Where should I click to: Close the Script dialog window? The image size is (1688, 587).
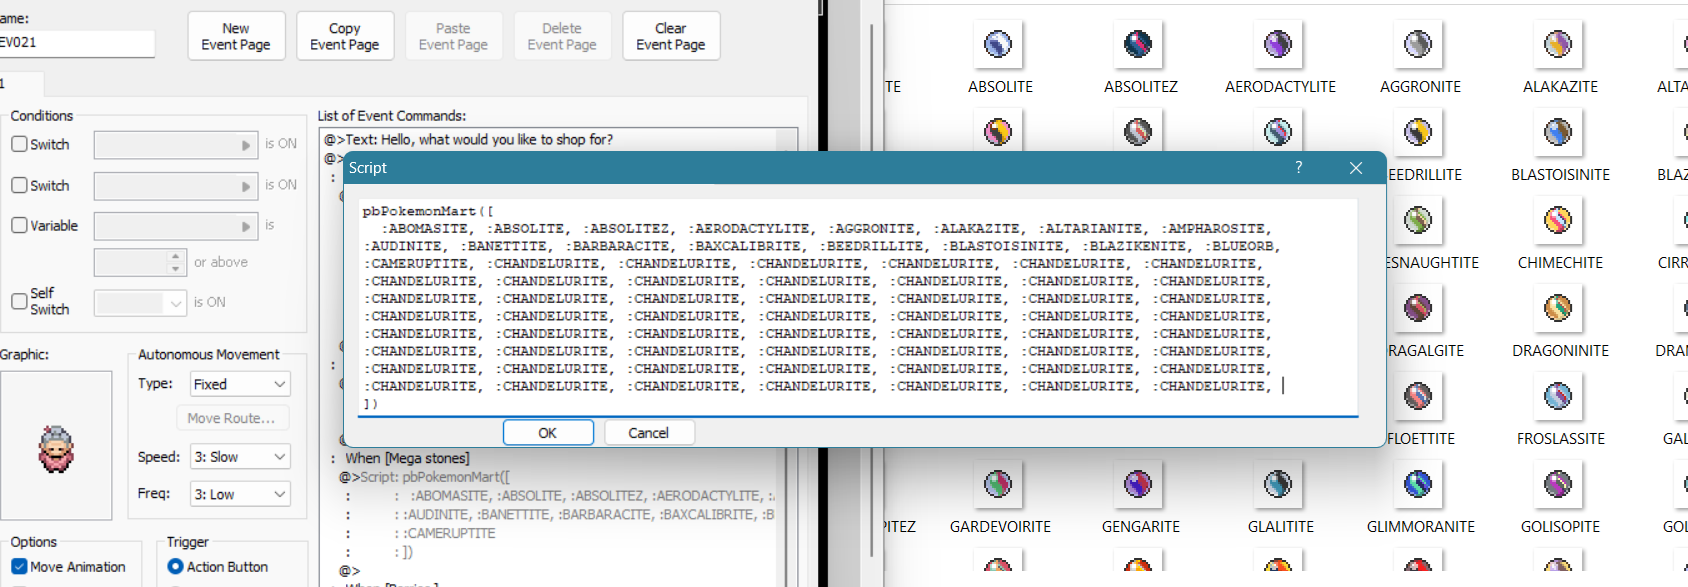click(x=1356, y=168)
